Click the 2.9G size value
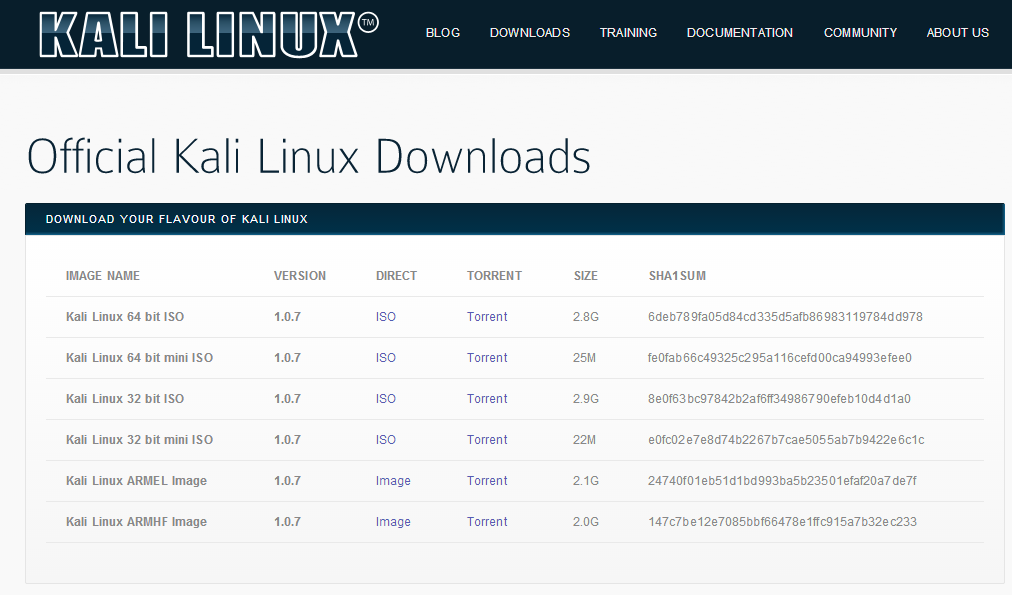 pyautogui.click(x=585, y=399)
